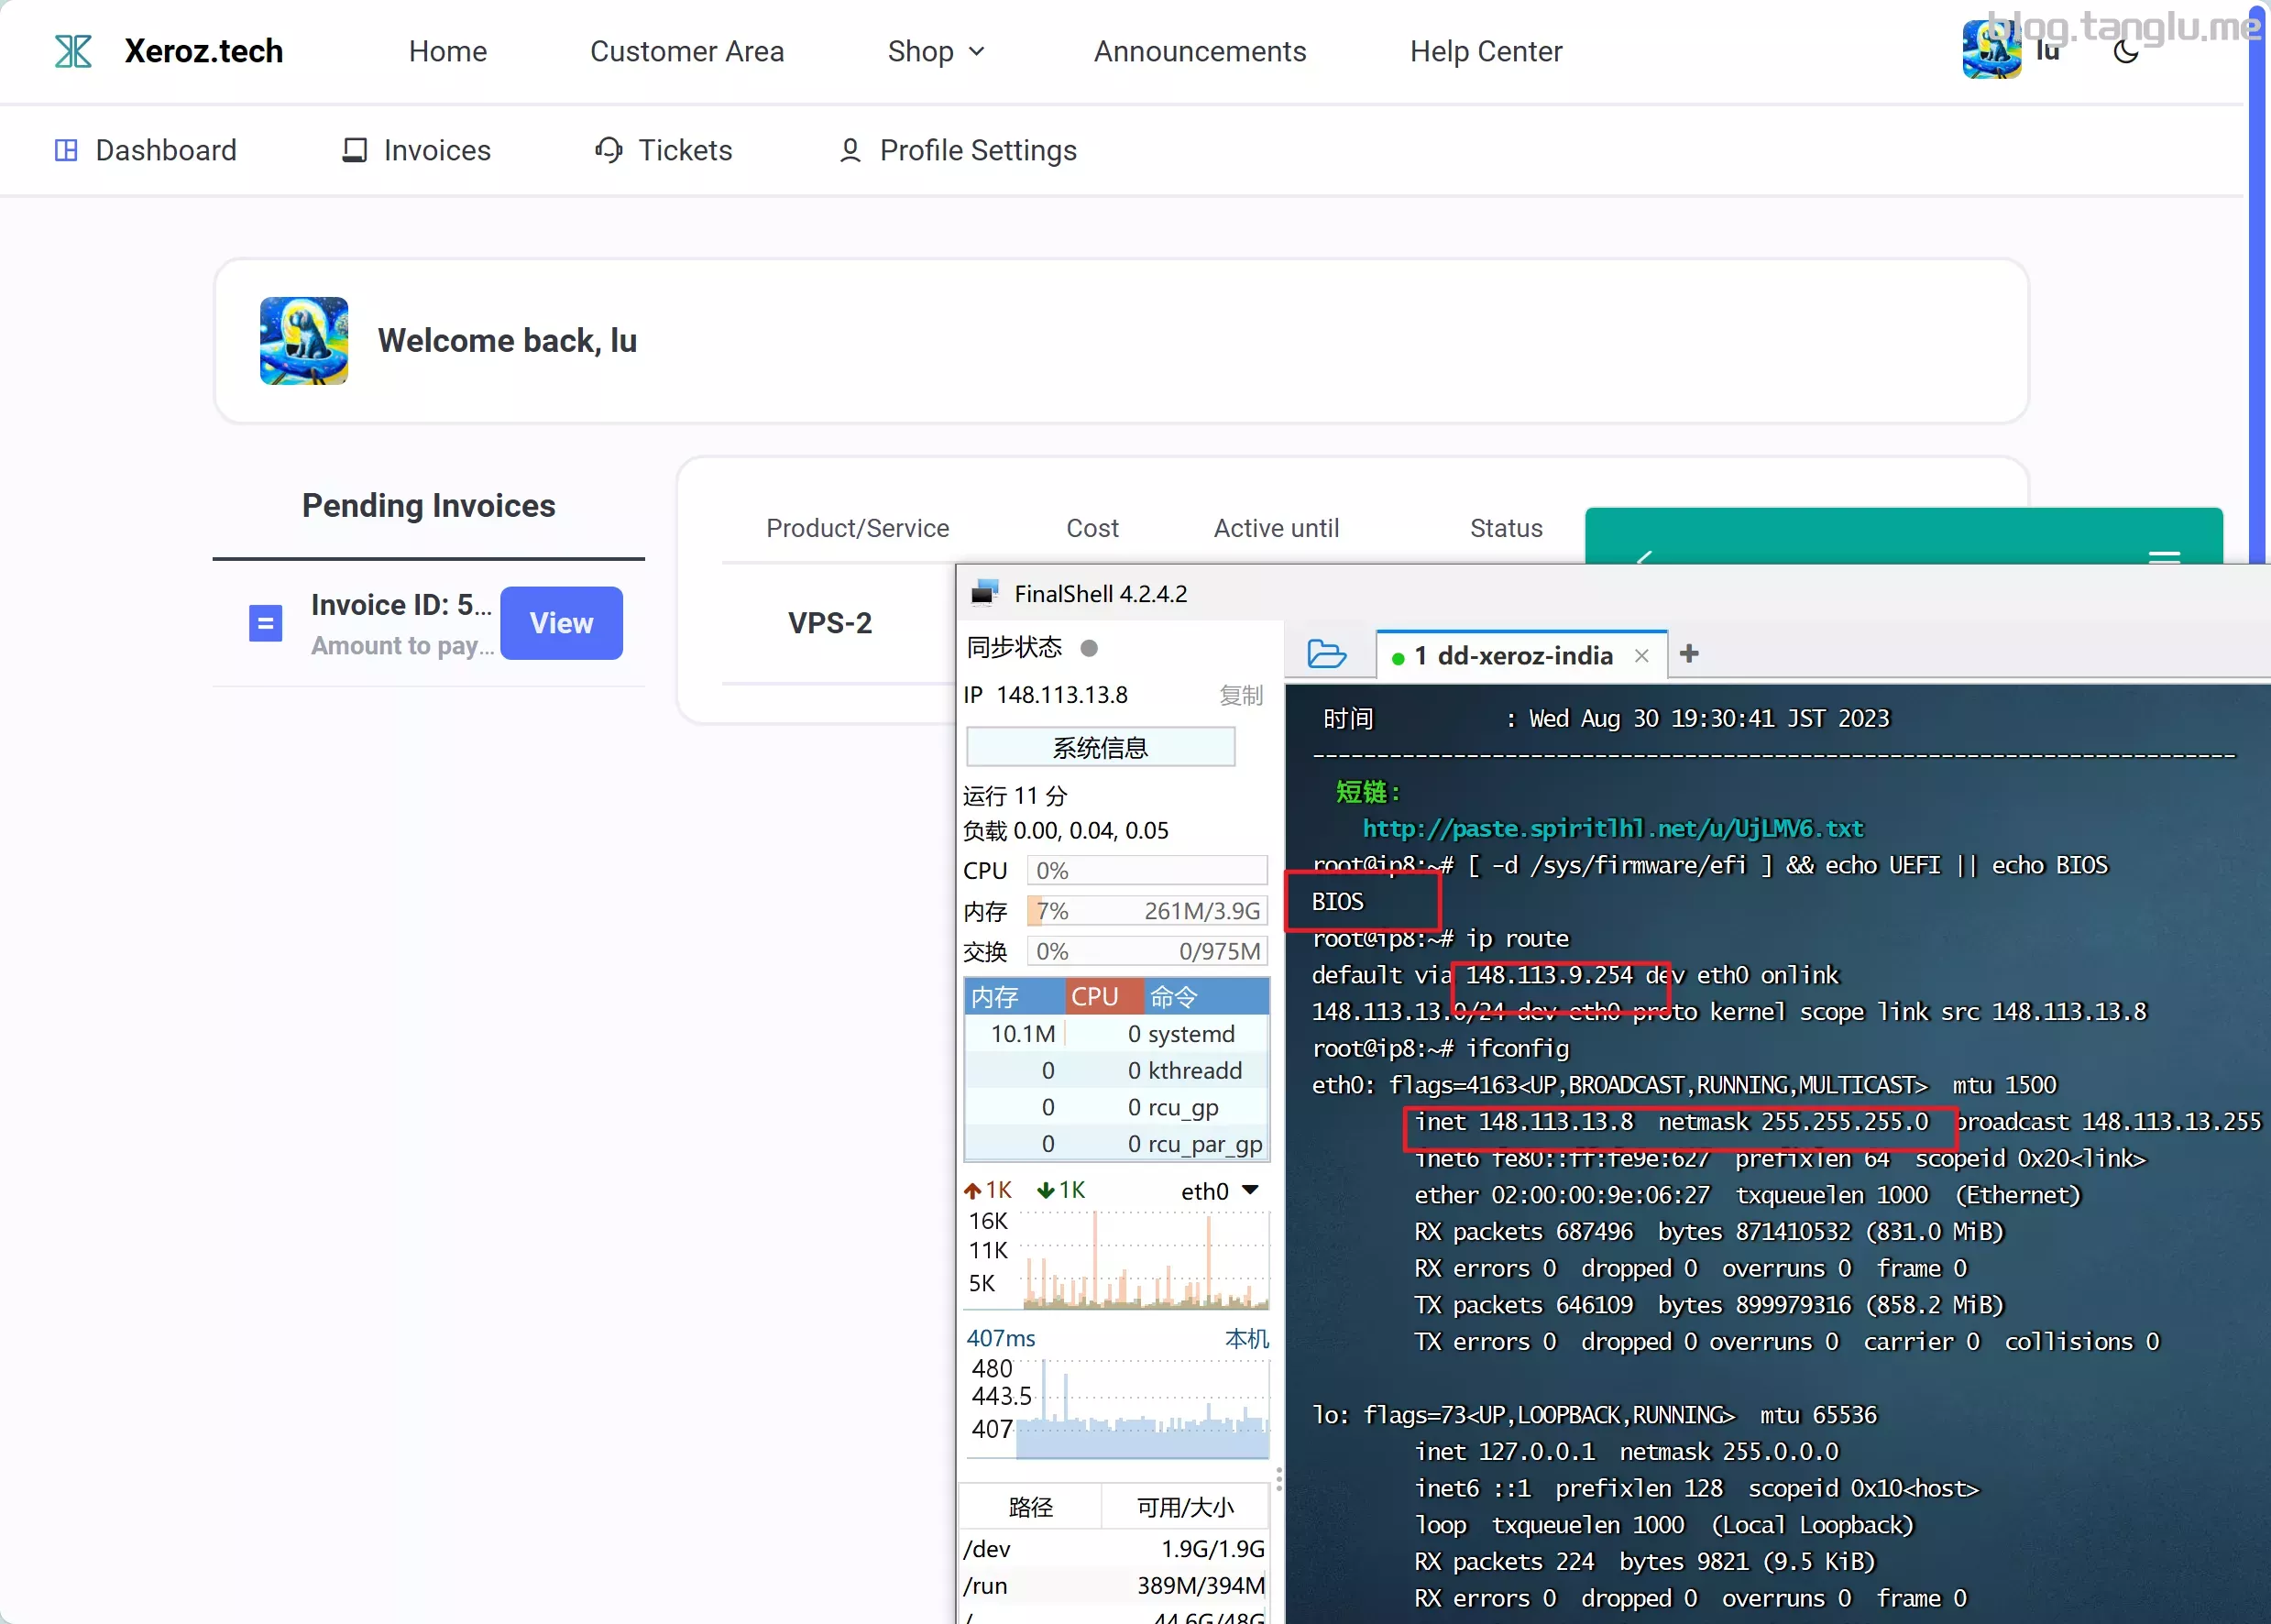Click the gray sync status dot
This screenshot has height=1624, width=2271.
[x=1089, y=648]
